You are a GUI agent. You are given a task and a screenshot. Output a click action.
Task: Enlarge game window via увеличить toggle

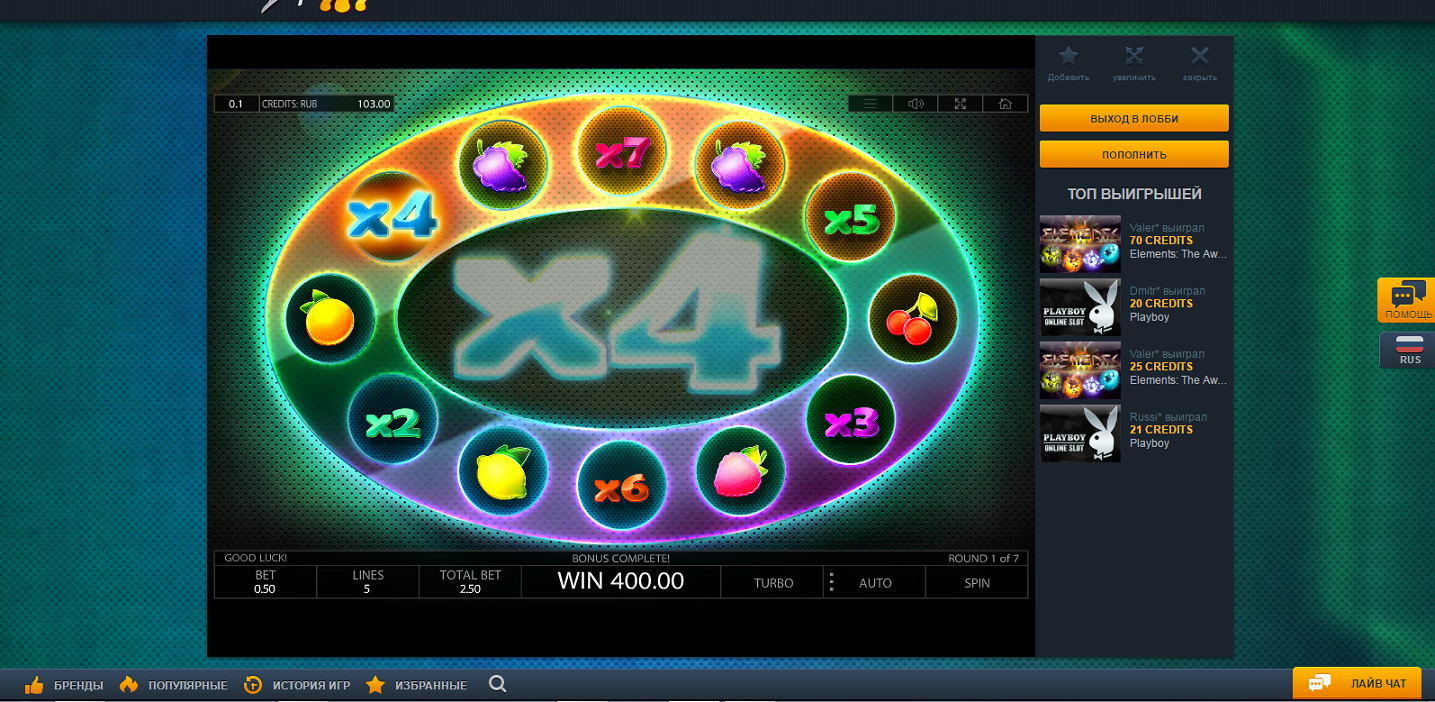(x=1133, y=57)
